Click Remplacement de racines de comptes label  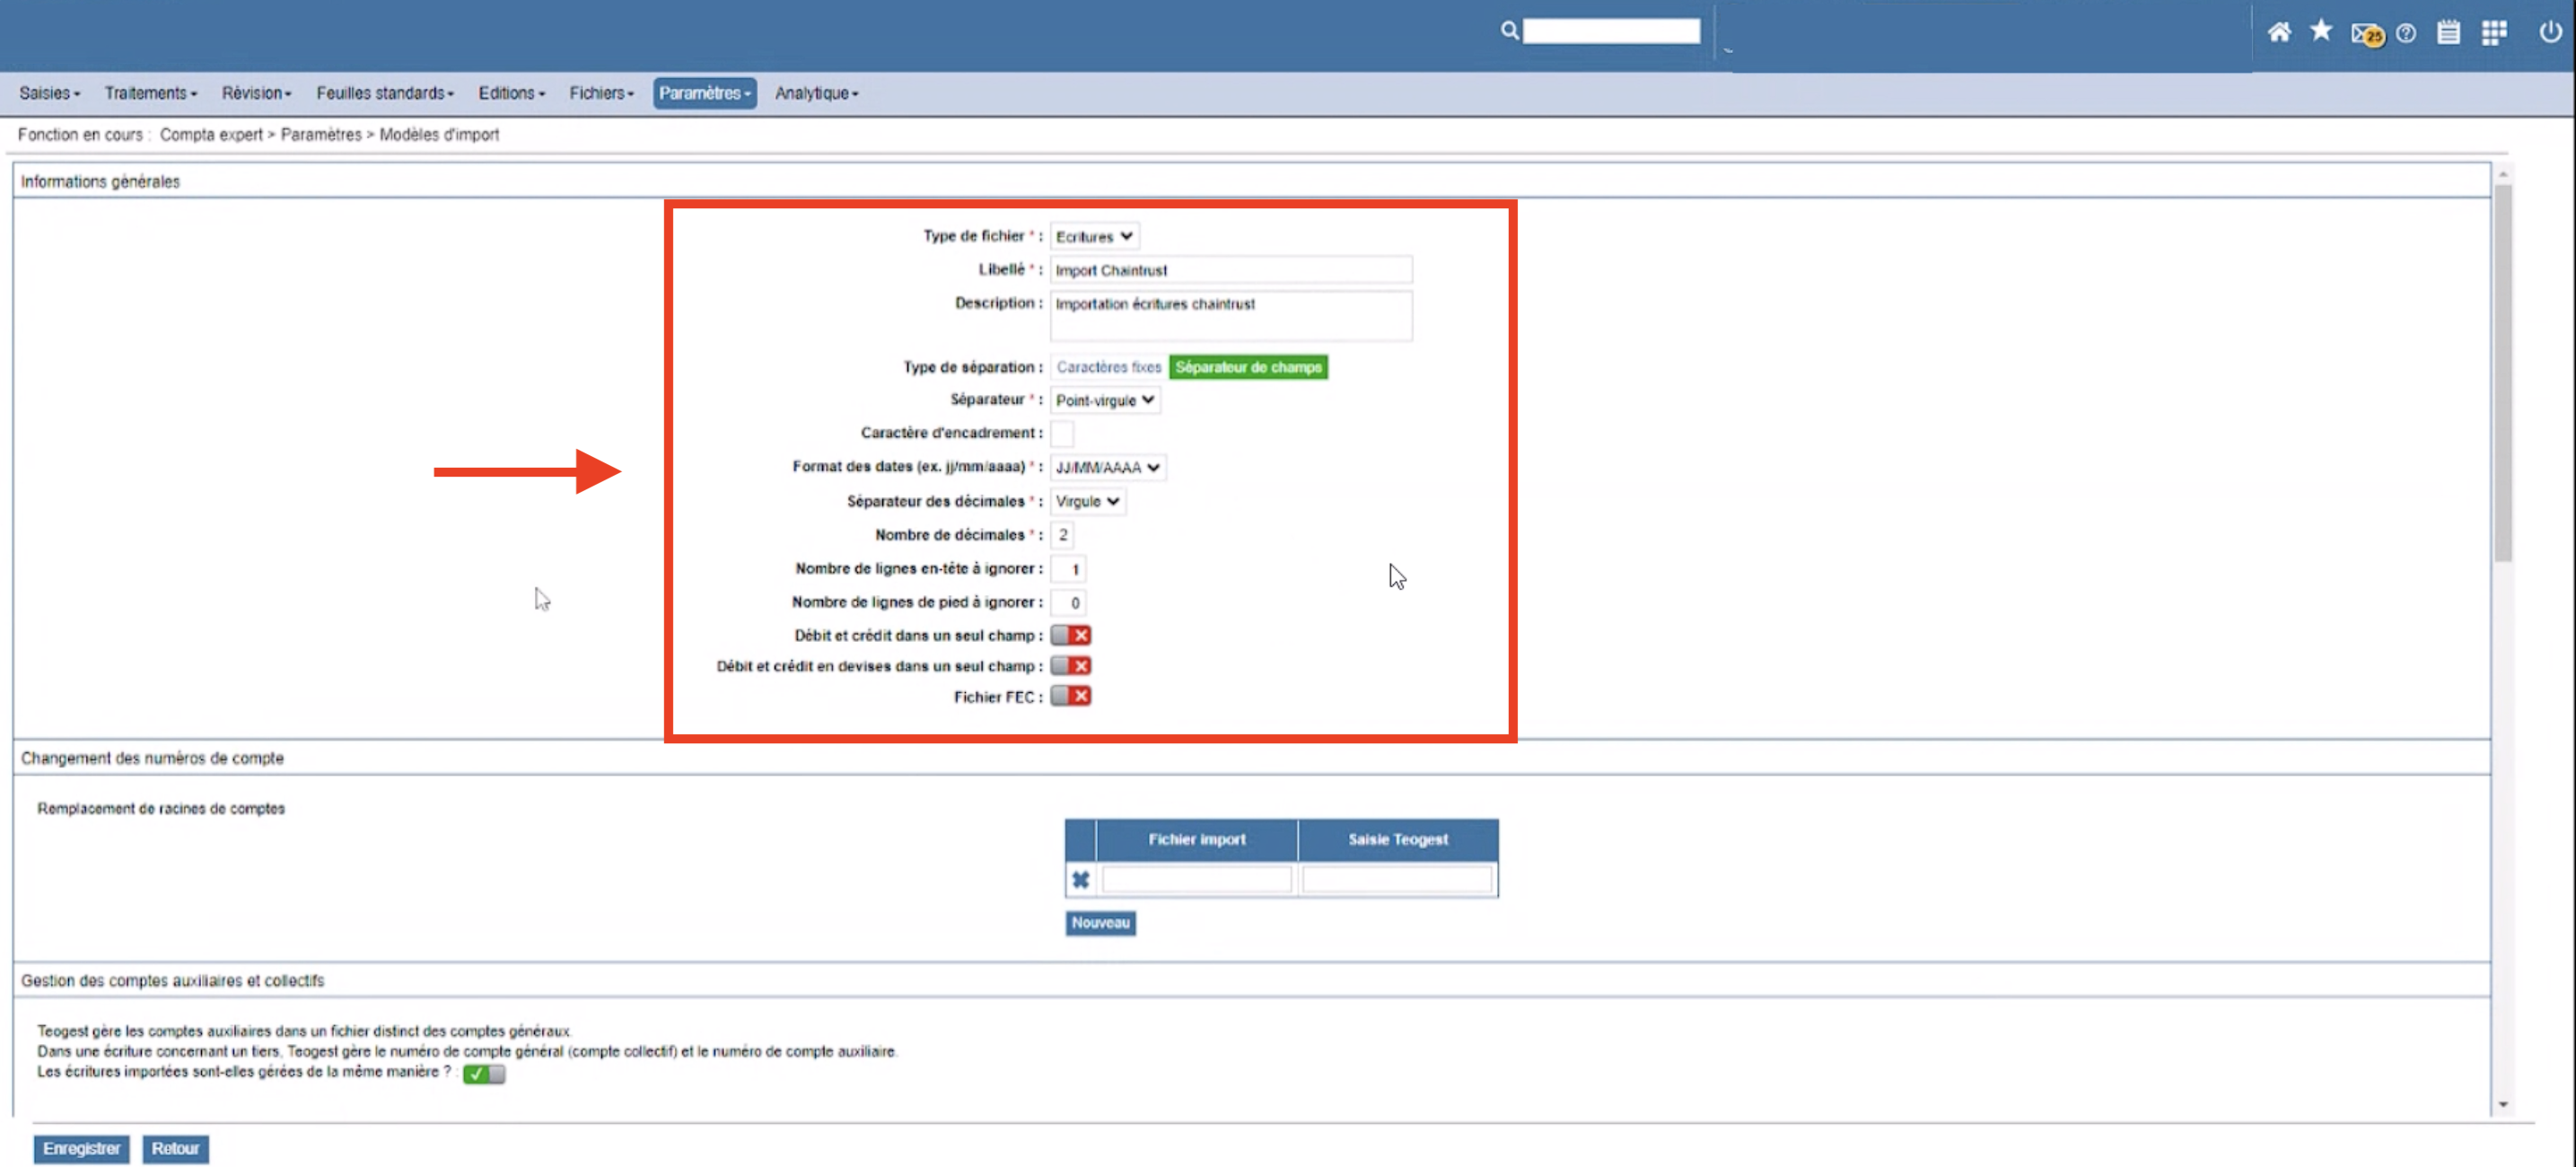pos(161,809)
